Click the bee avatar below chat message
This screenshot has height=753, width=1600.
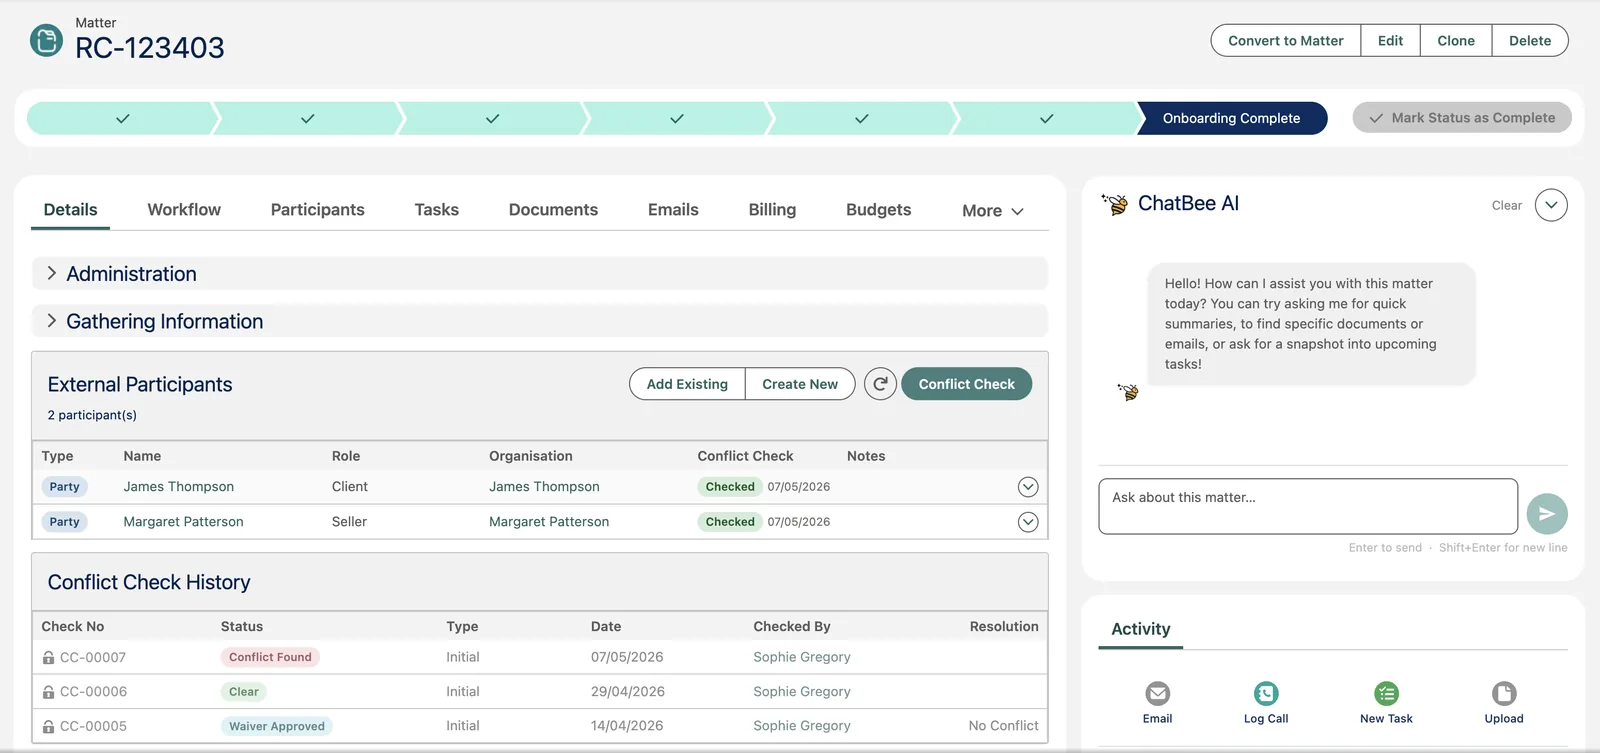coord(1128,392)
